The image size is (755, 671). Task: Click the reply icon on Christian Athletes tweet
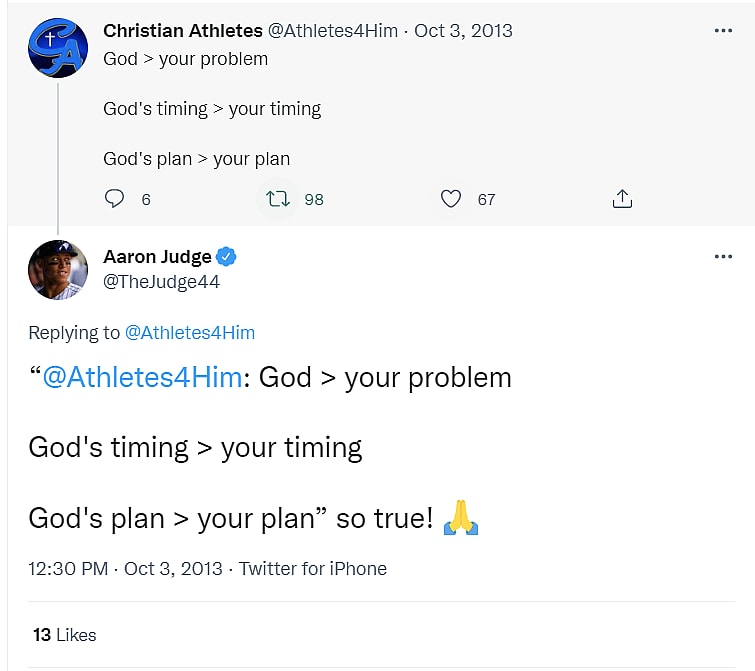[x=115, y=199]
